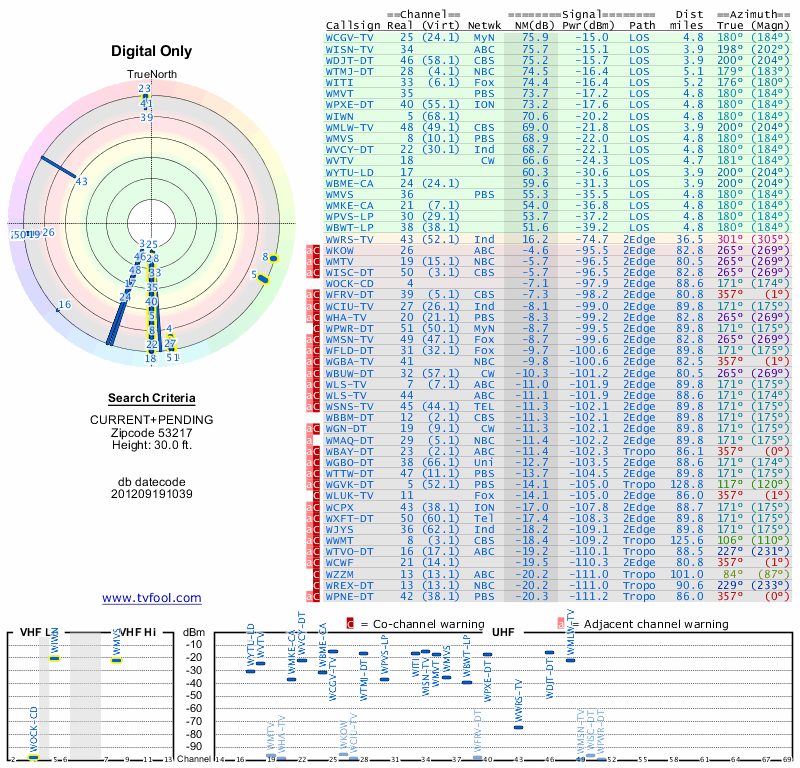This screenshot has height=768, width=800.
Task: Click the co-channel warning icon beside WKOW
Action: click(315, 250)
